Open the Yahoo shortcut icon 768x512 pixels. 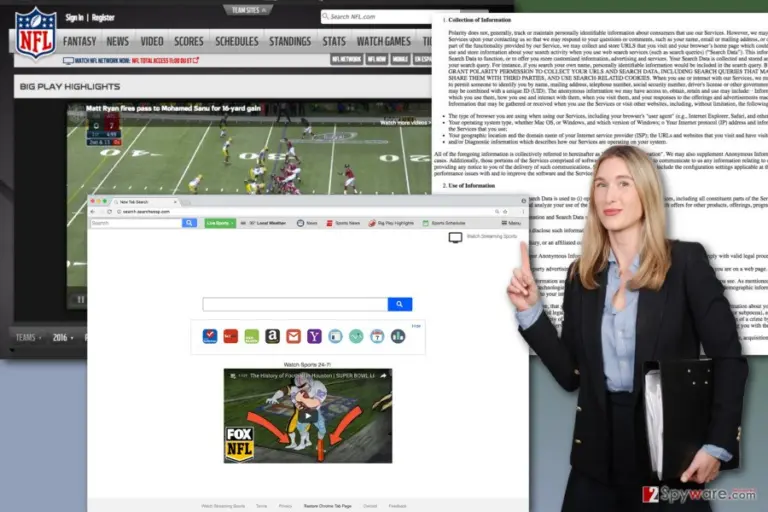pyautogui.click(x=314, y=336)
